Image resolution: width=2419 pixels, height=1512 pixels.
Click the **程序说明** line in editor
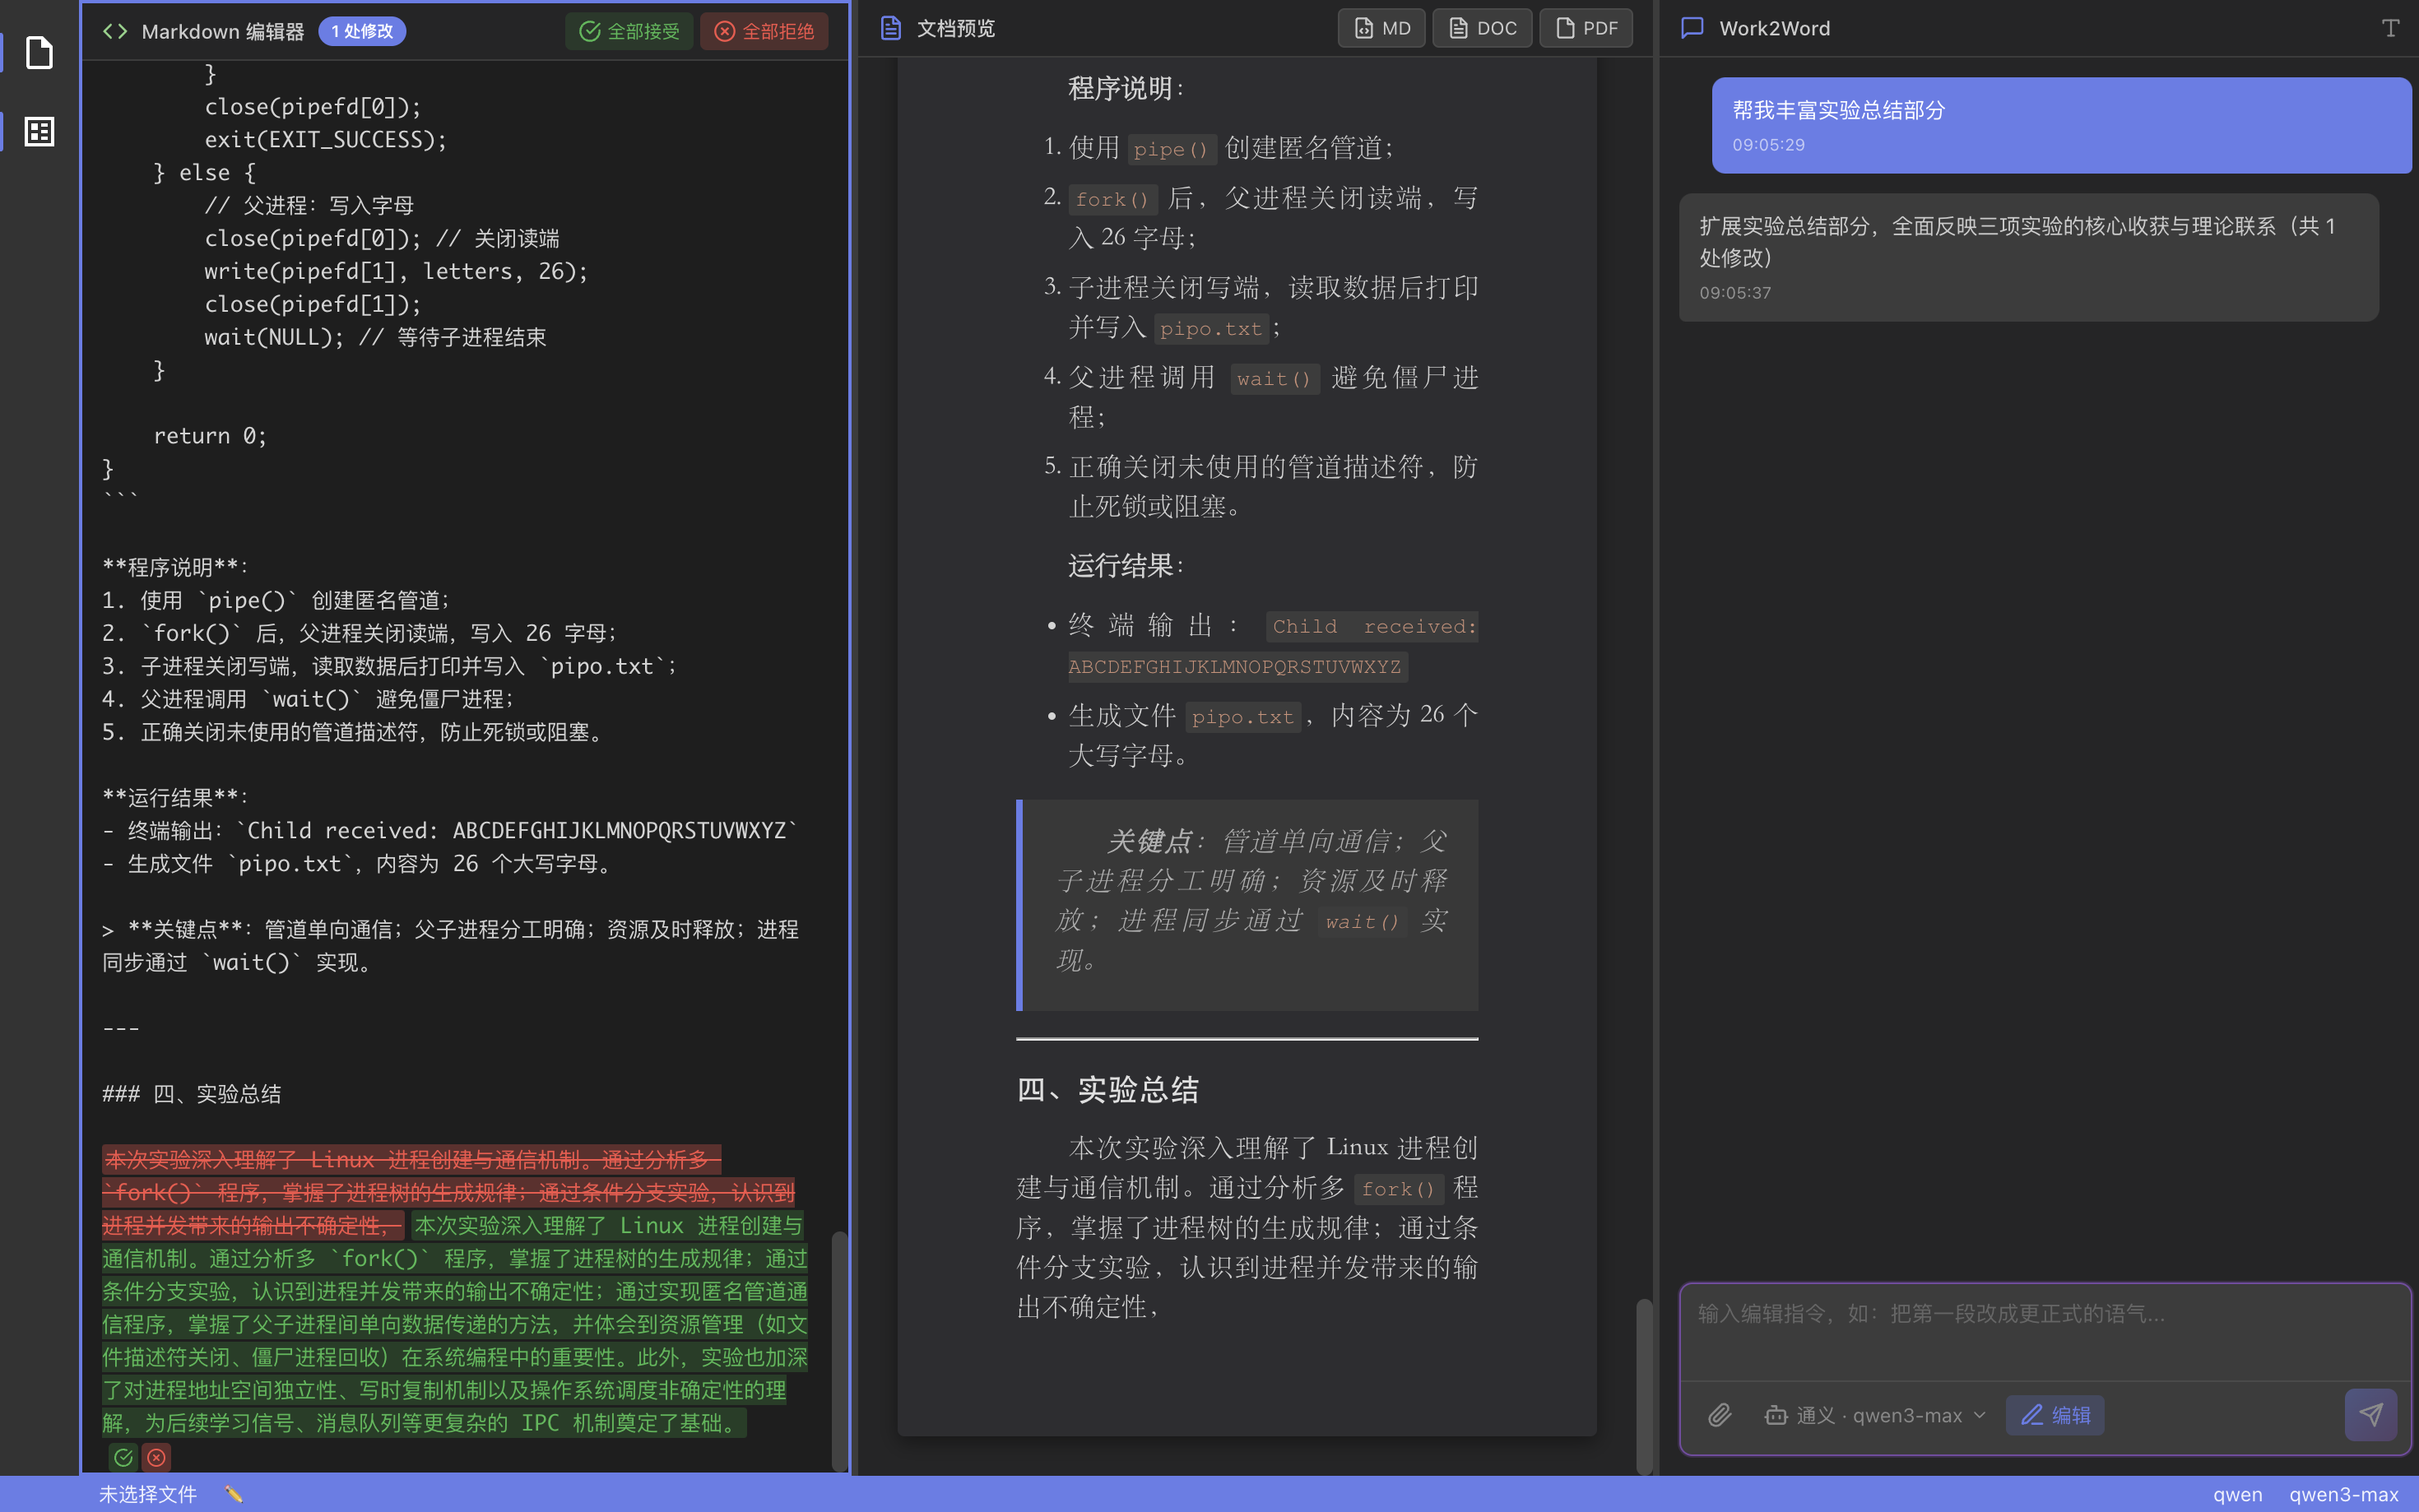coord(175,567)
